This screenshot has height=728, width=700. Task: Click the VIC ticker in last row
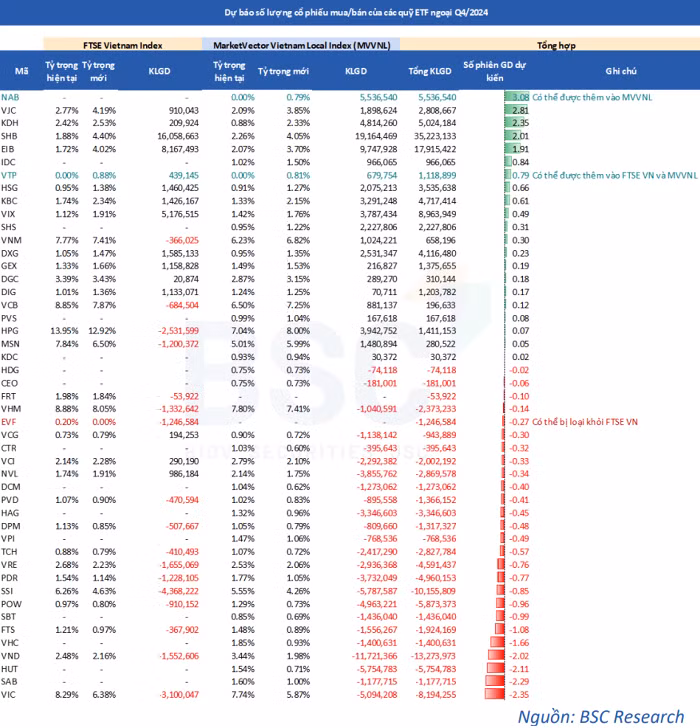click(x=10, y=694)
